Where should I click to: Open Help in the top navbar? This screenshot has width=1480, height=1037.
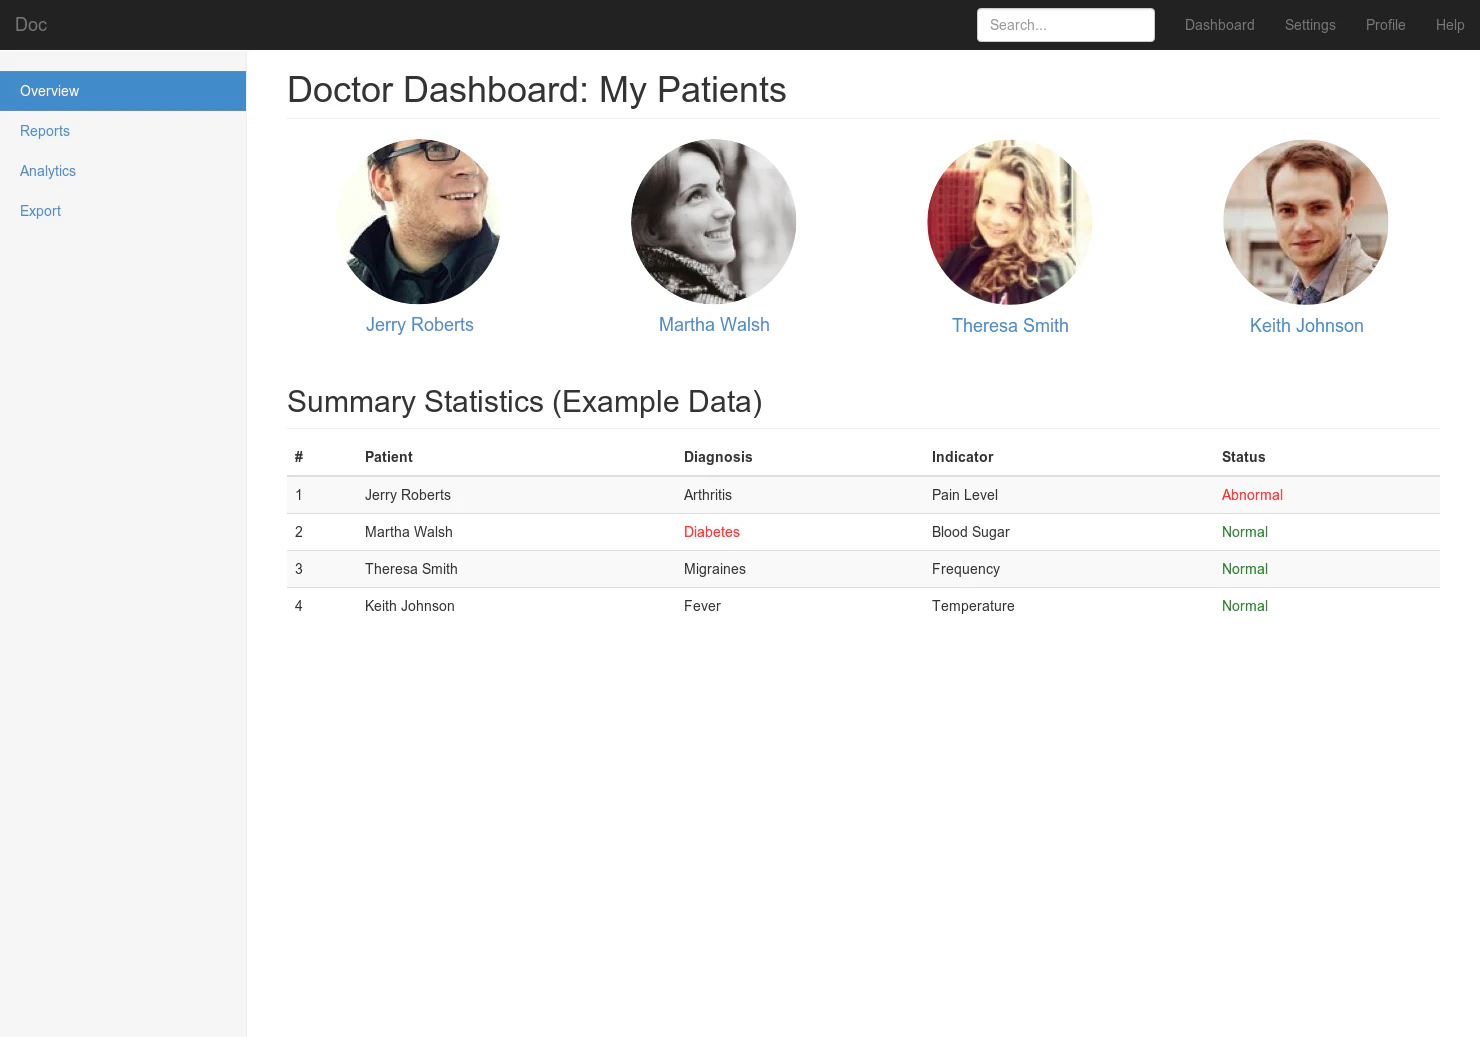(1450, 25)
